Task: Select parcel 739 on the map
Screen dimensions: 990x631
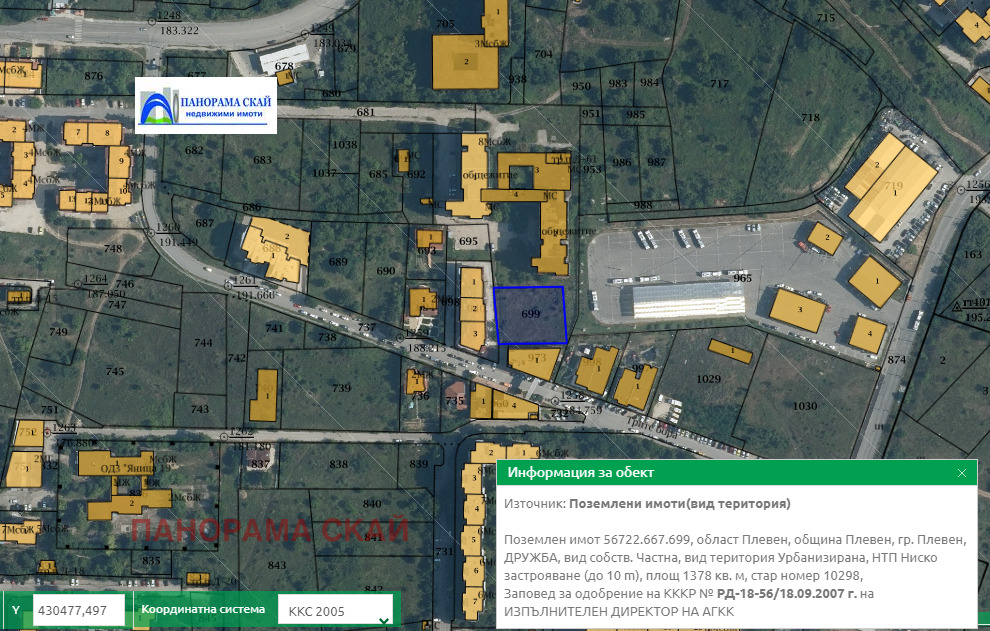Action: pos(341,388)
